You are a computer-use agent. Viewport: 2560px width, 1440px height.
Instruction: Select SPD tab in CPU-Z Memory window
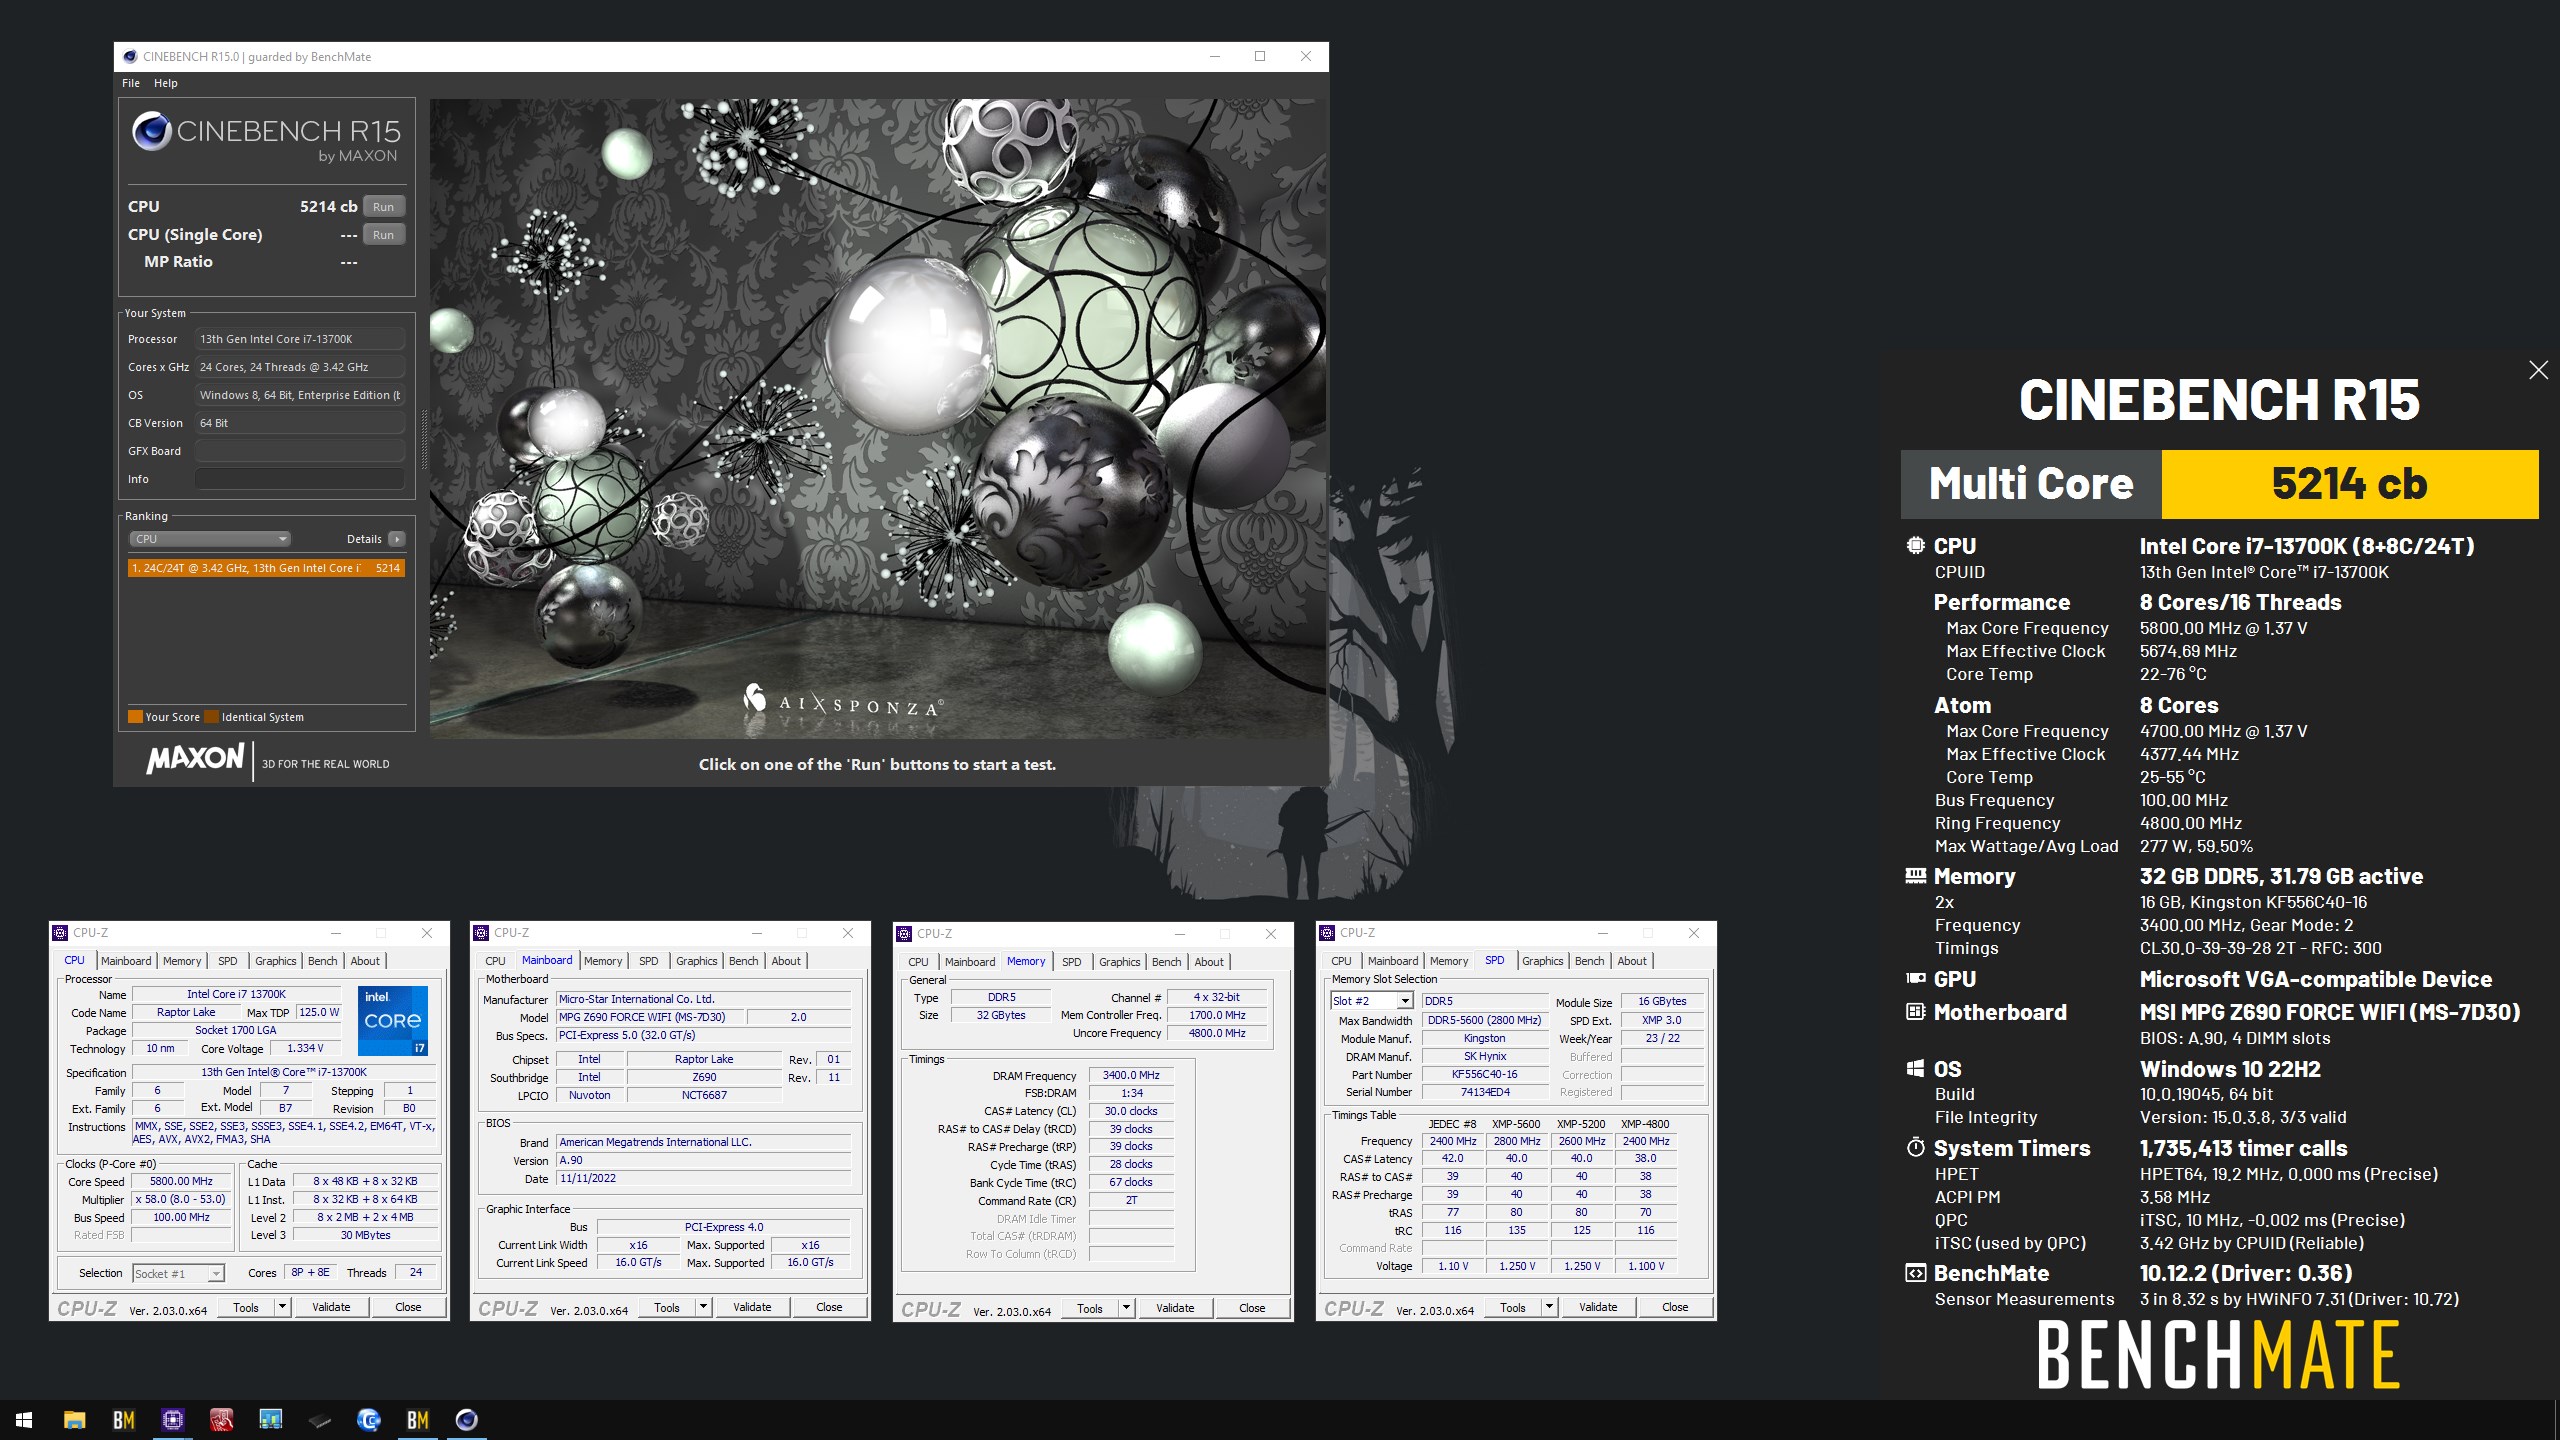pos(1071,962)
